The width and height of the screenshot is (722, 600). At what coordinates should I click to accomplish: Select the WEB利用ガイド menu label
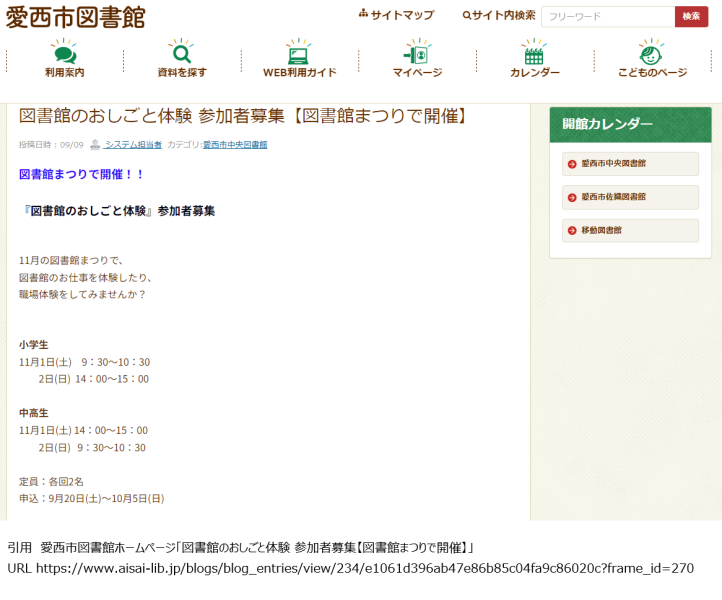(x=299, y=73)
